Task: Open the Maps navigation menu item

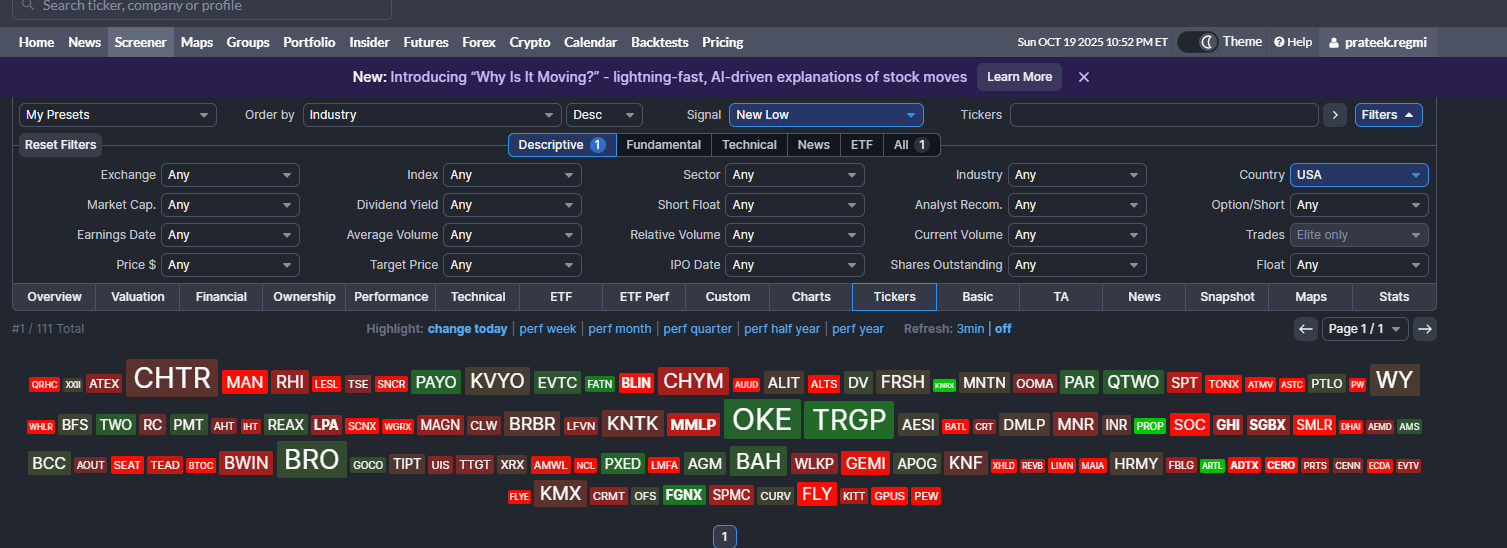Action: [197, 42]
